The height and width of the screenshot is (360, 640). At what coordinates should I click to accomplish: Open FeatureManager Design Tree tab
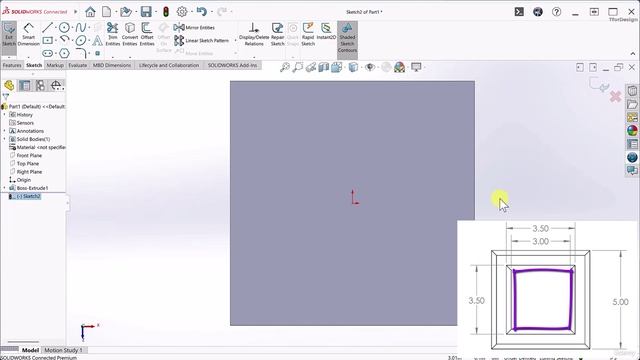[9, 85]
